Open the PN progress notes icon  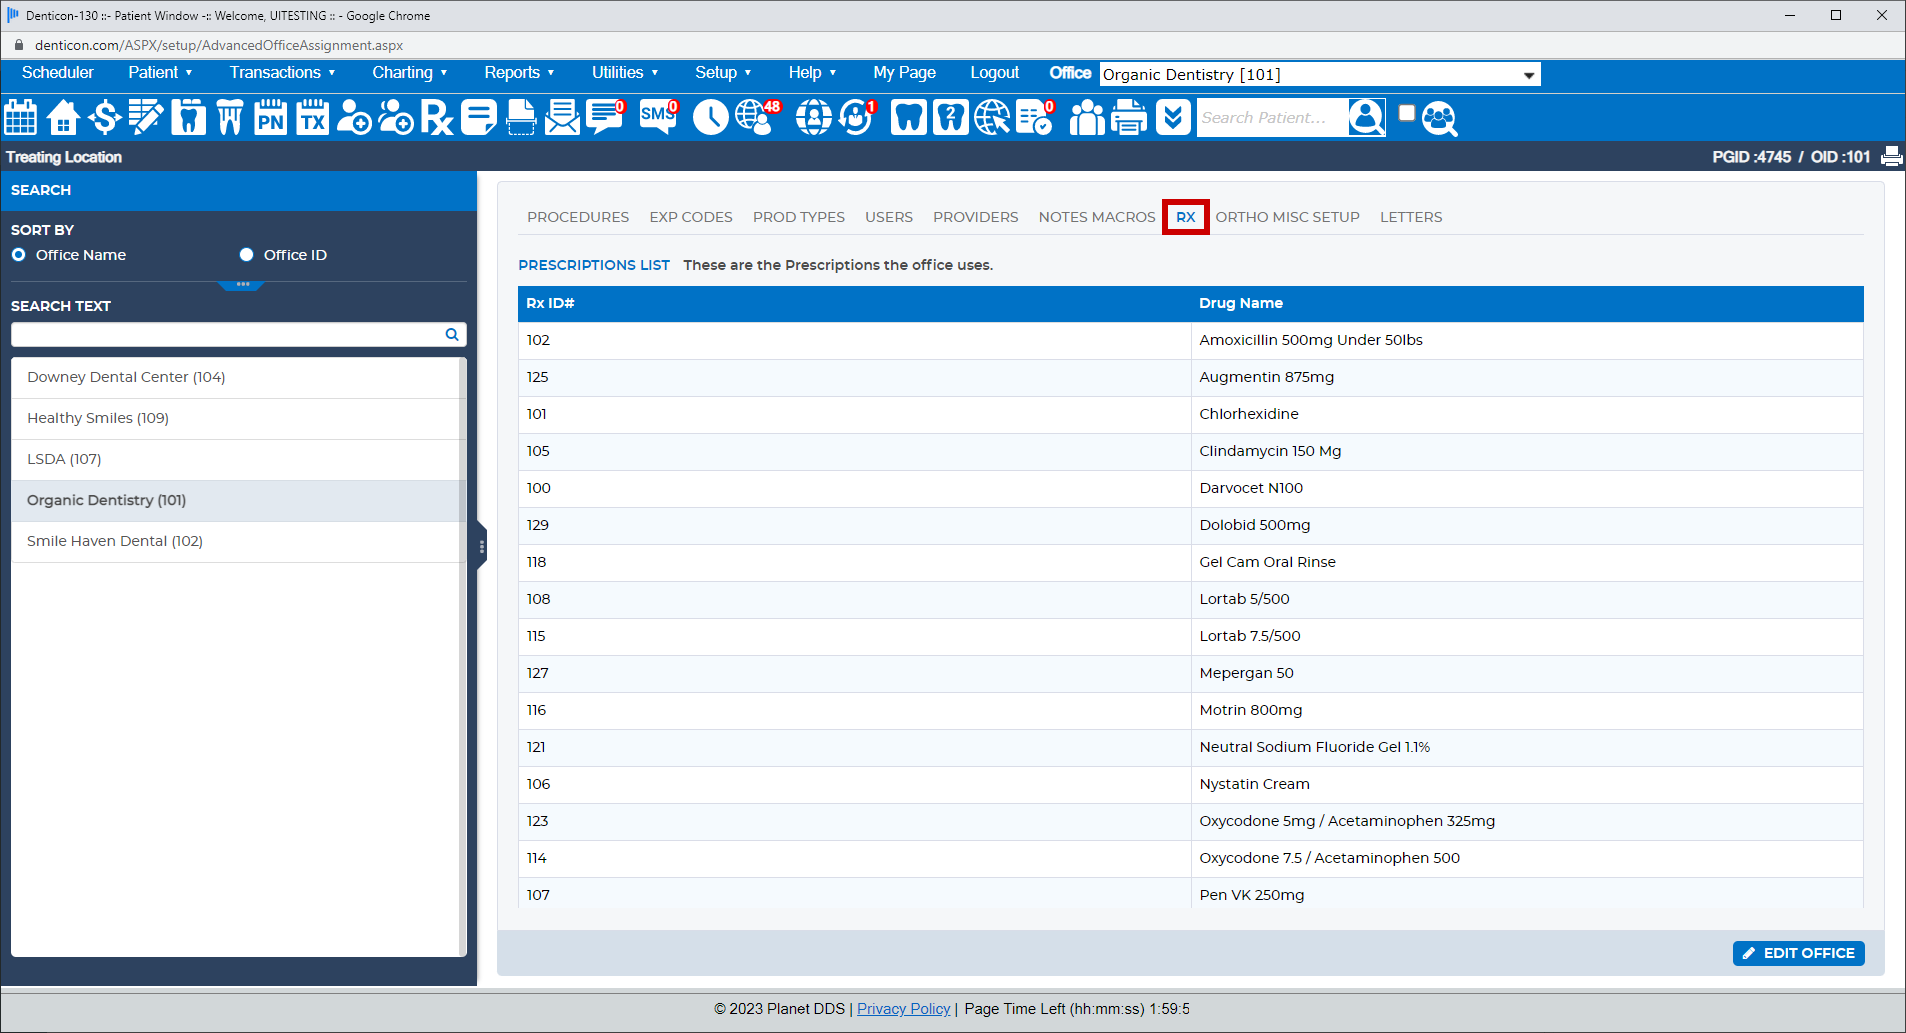coord(270,118)
